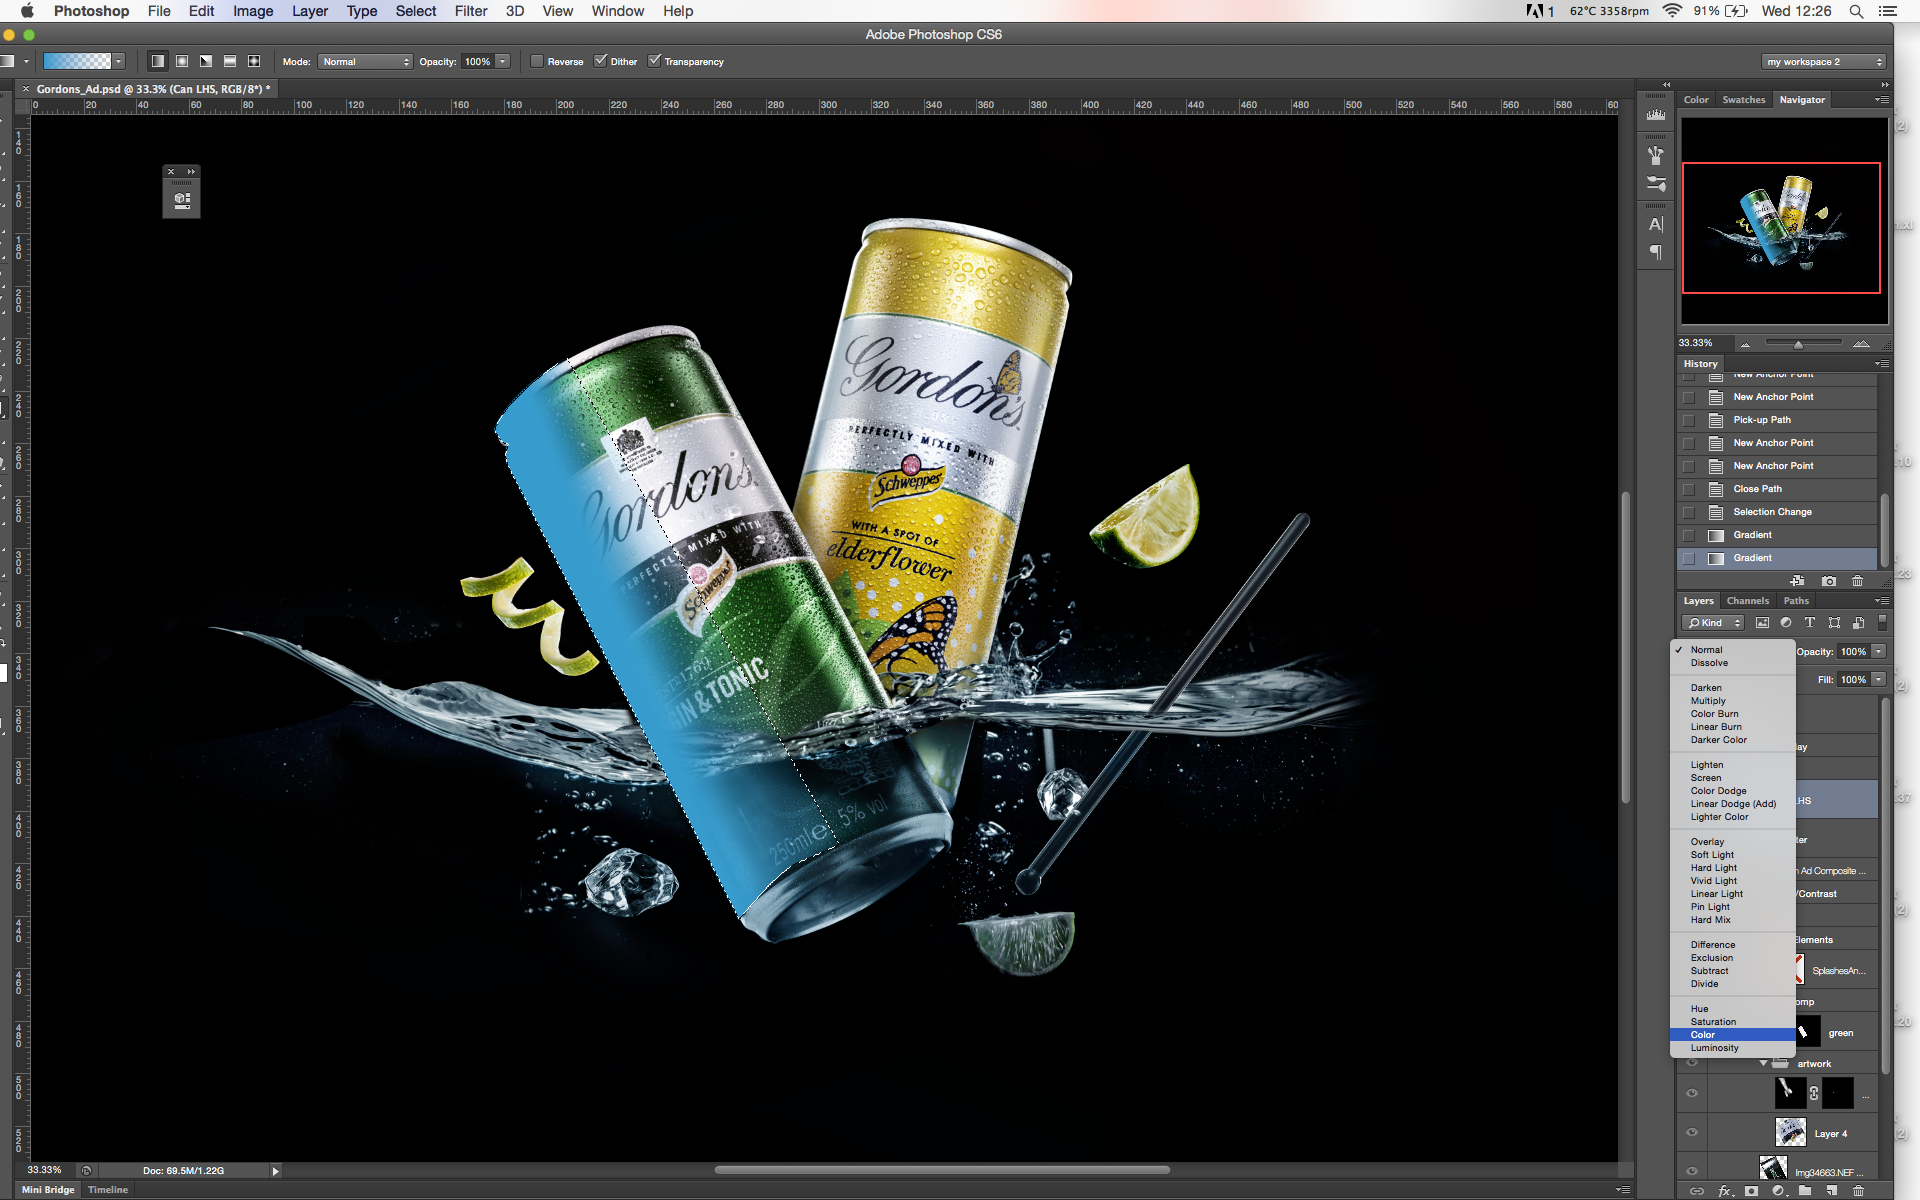Viewport: 1920px width, 1200px height.
Task: Add a layer mask icon
Action: (1751, 1191)
